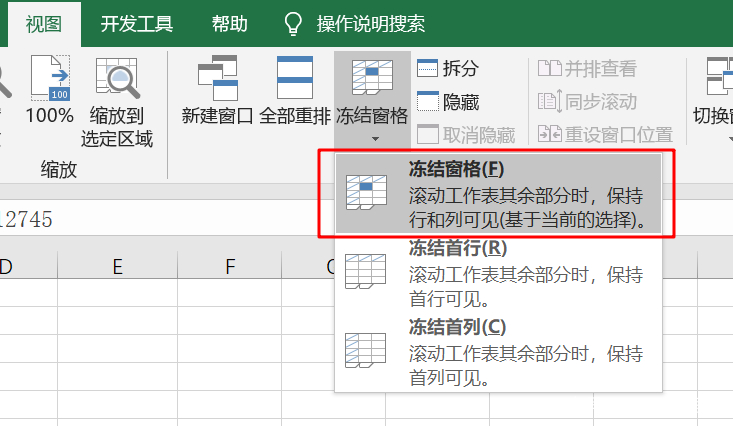The height and width of the screenshot is (426, 733).
Task: Select column D header
Action: click(x=29, y=266)
